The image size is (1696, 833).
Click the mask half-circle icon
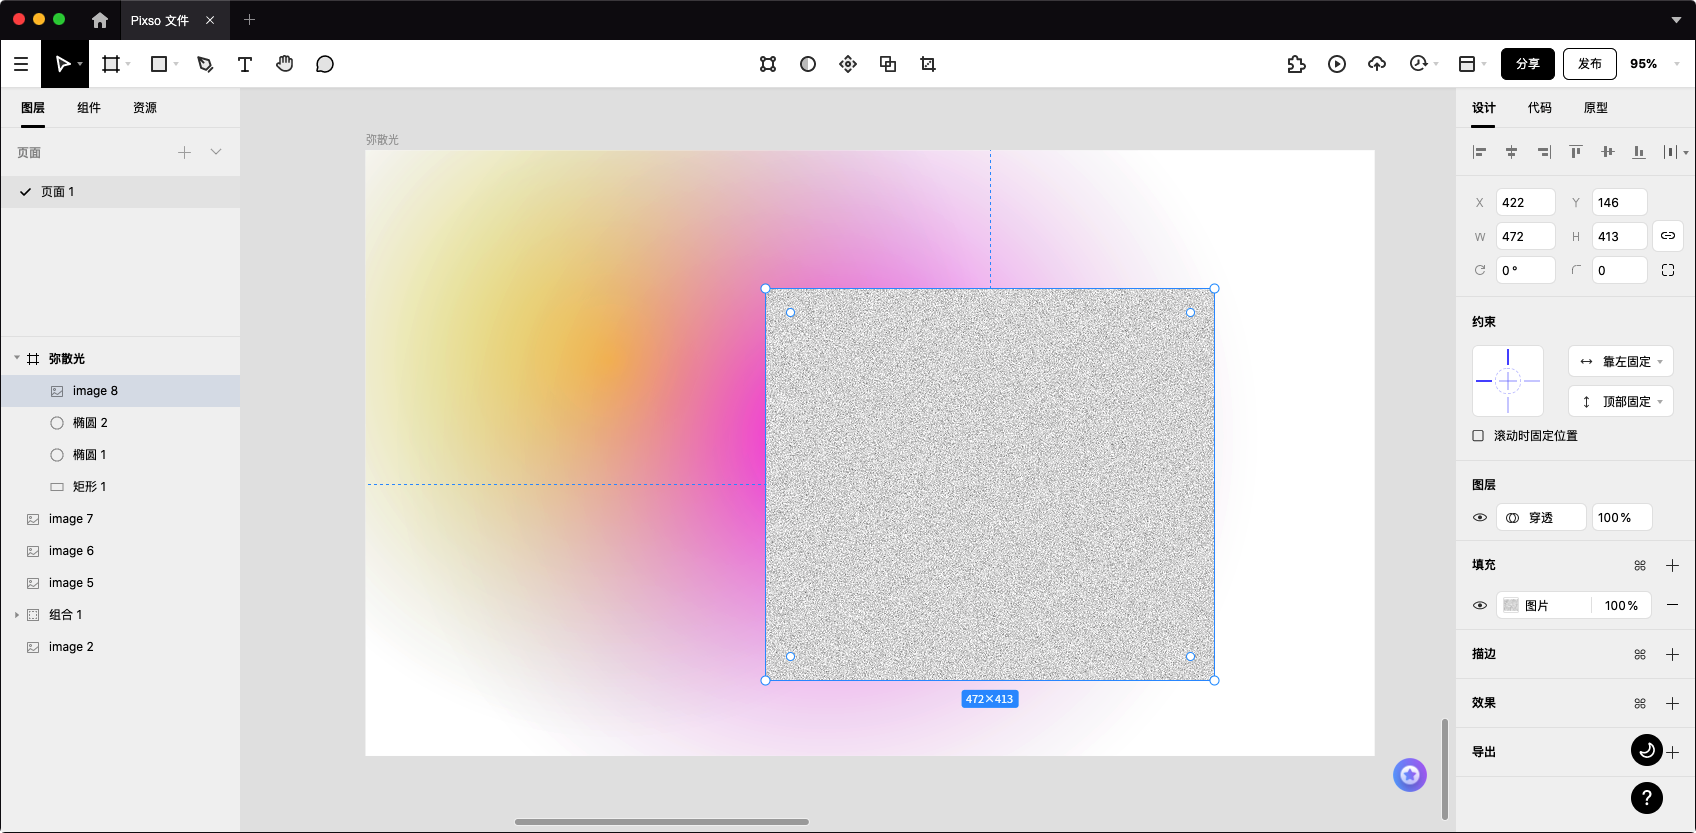point(808,64)
